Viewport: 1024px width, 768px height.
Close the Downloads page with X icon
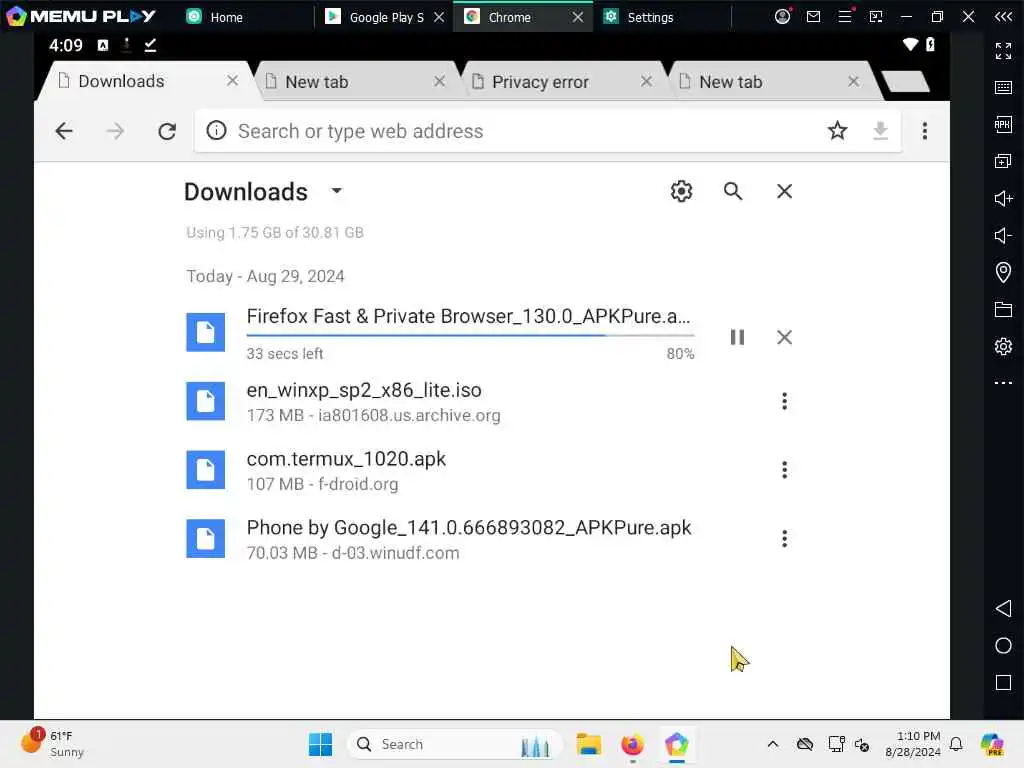784,191
